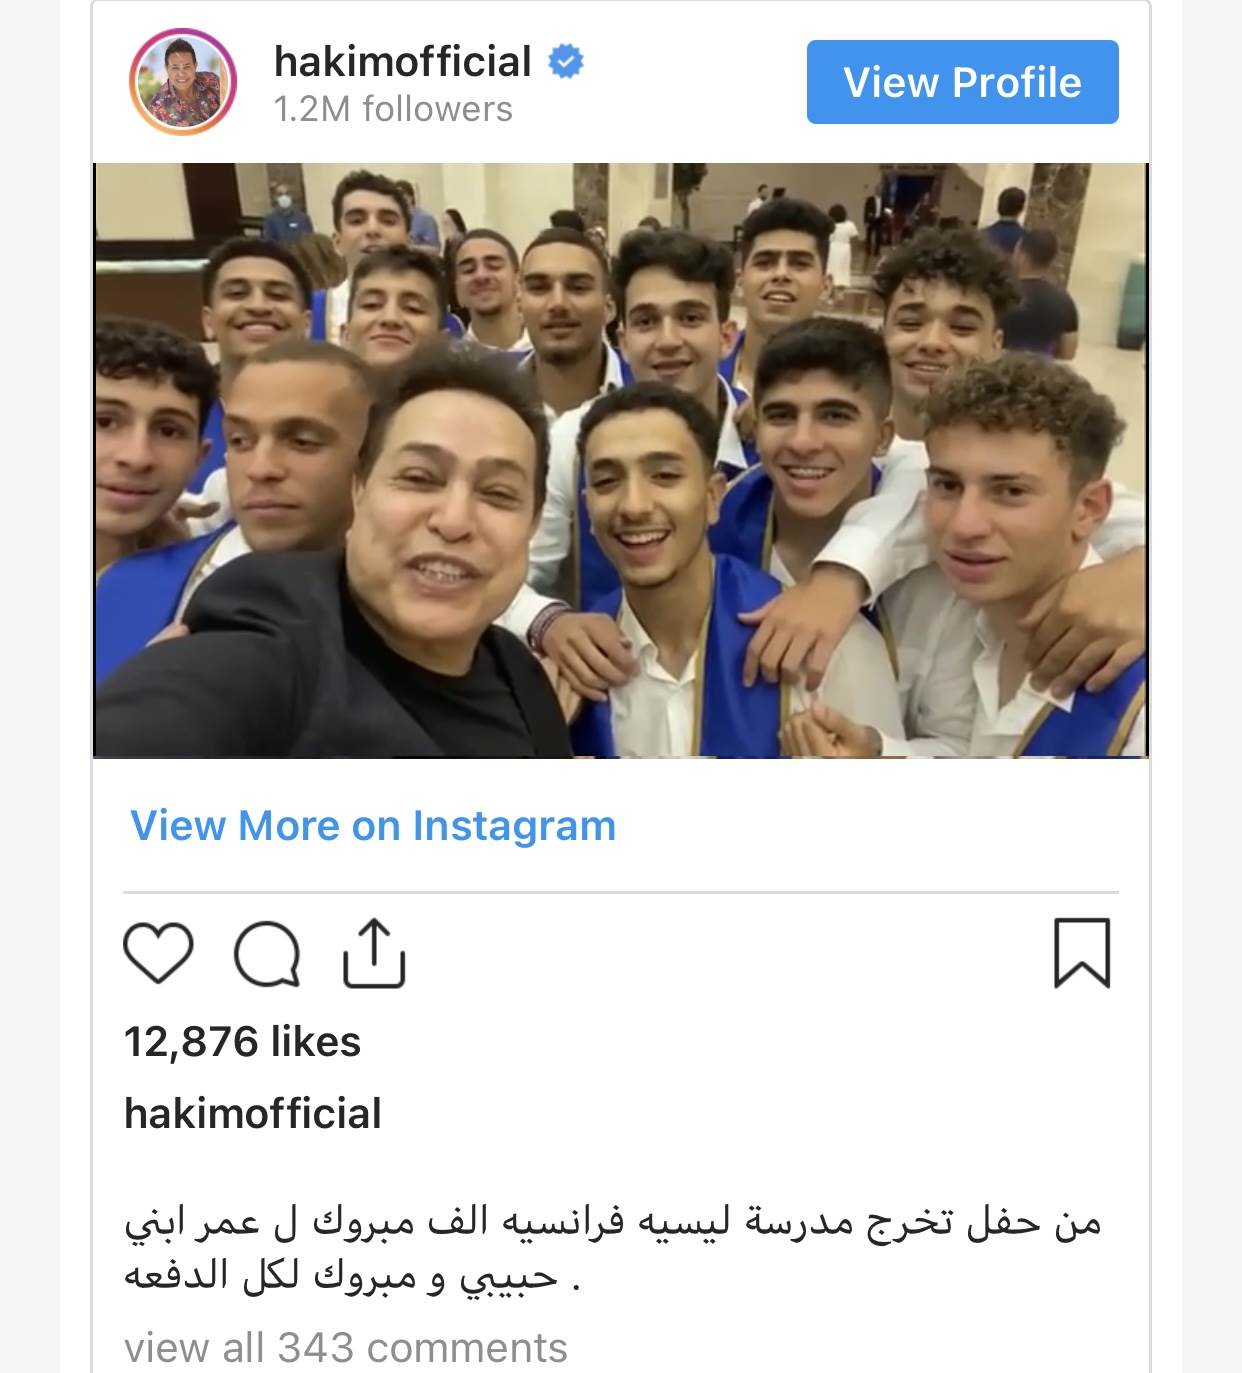The image size is (1242, 1373).
Task: Expand view all 343 comments
Action: point(346,1348)
